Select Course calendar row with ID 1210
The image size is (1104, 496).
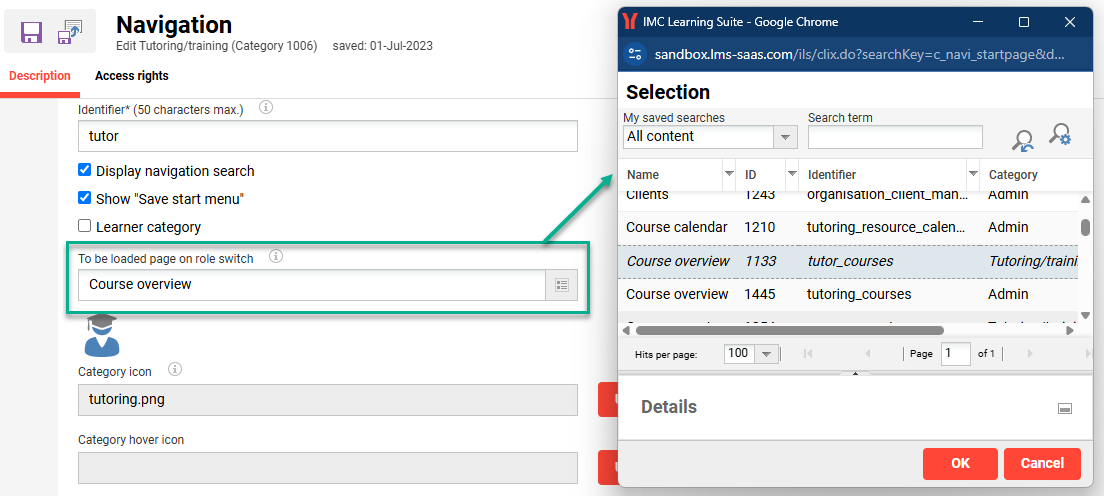click(x=848, y=228)
